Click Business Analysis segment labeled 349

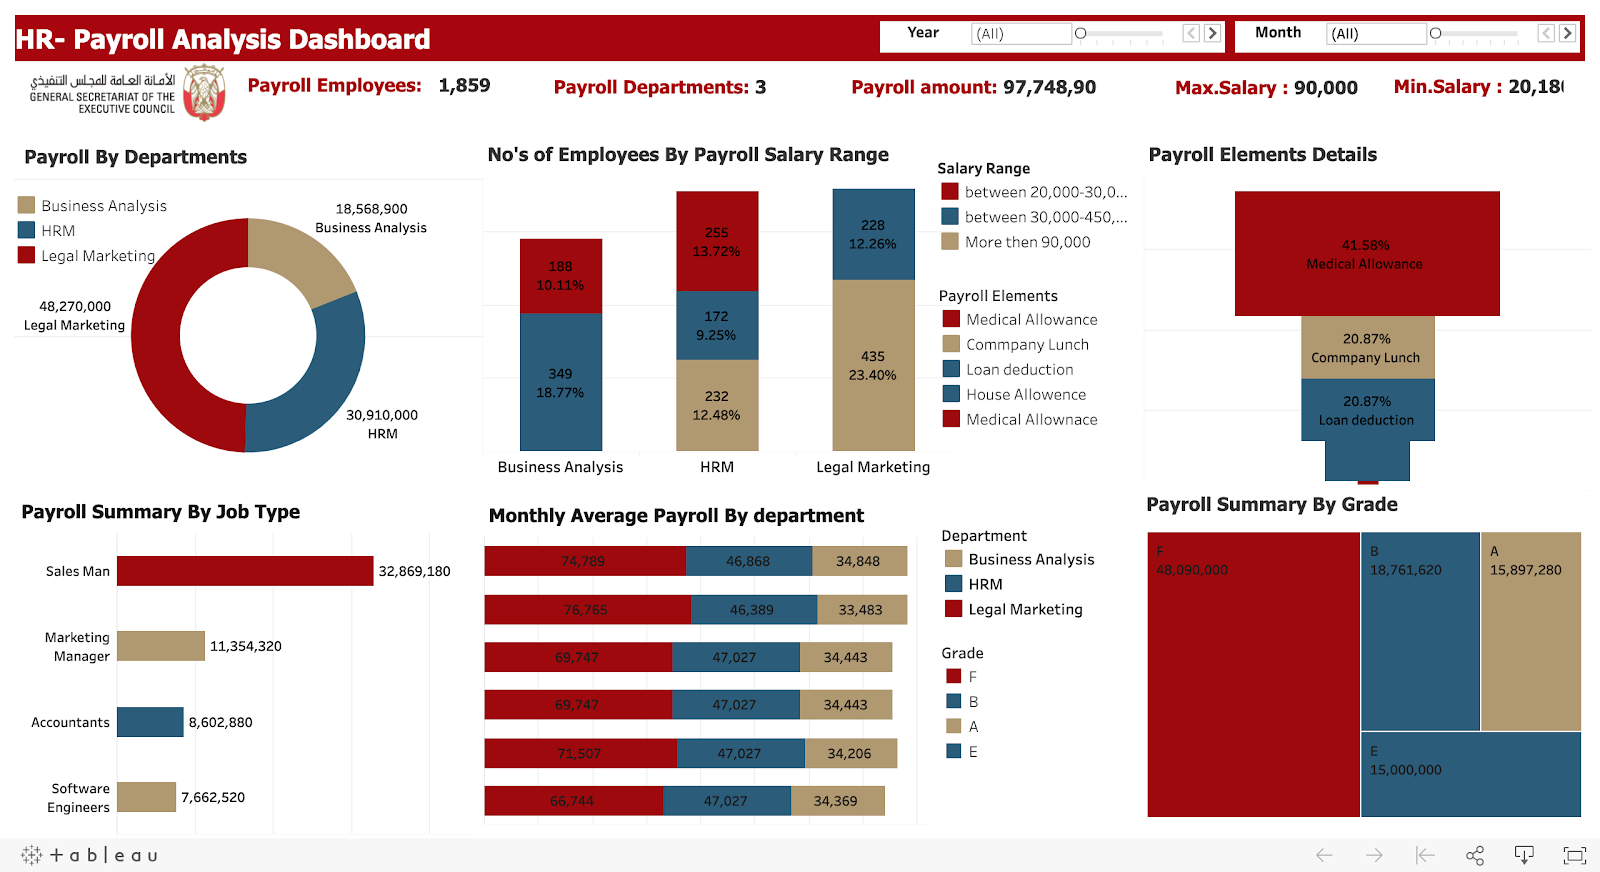point(561,382)
